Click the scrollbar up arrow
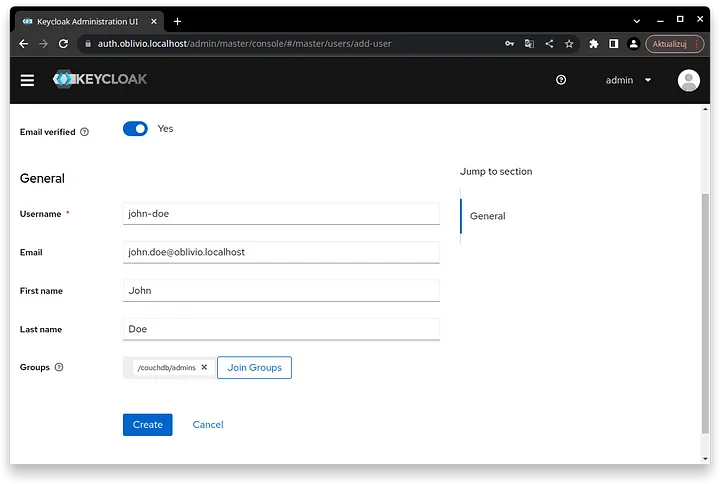Screen dimensions: 720x484 tap(705, 109)
